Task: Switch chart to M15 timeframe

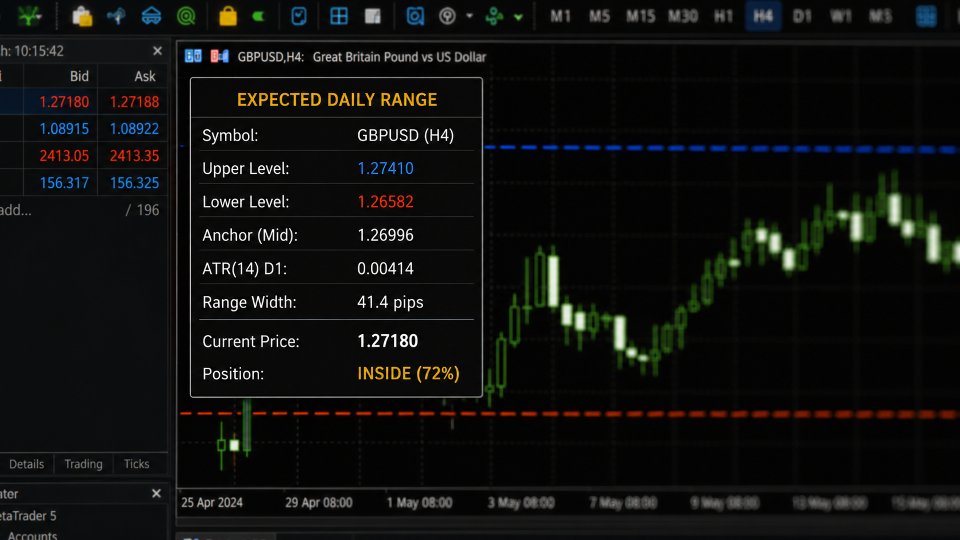Action: [x=640, y=16]
